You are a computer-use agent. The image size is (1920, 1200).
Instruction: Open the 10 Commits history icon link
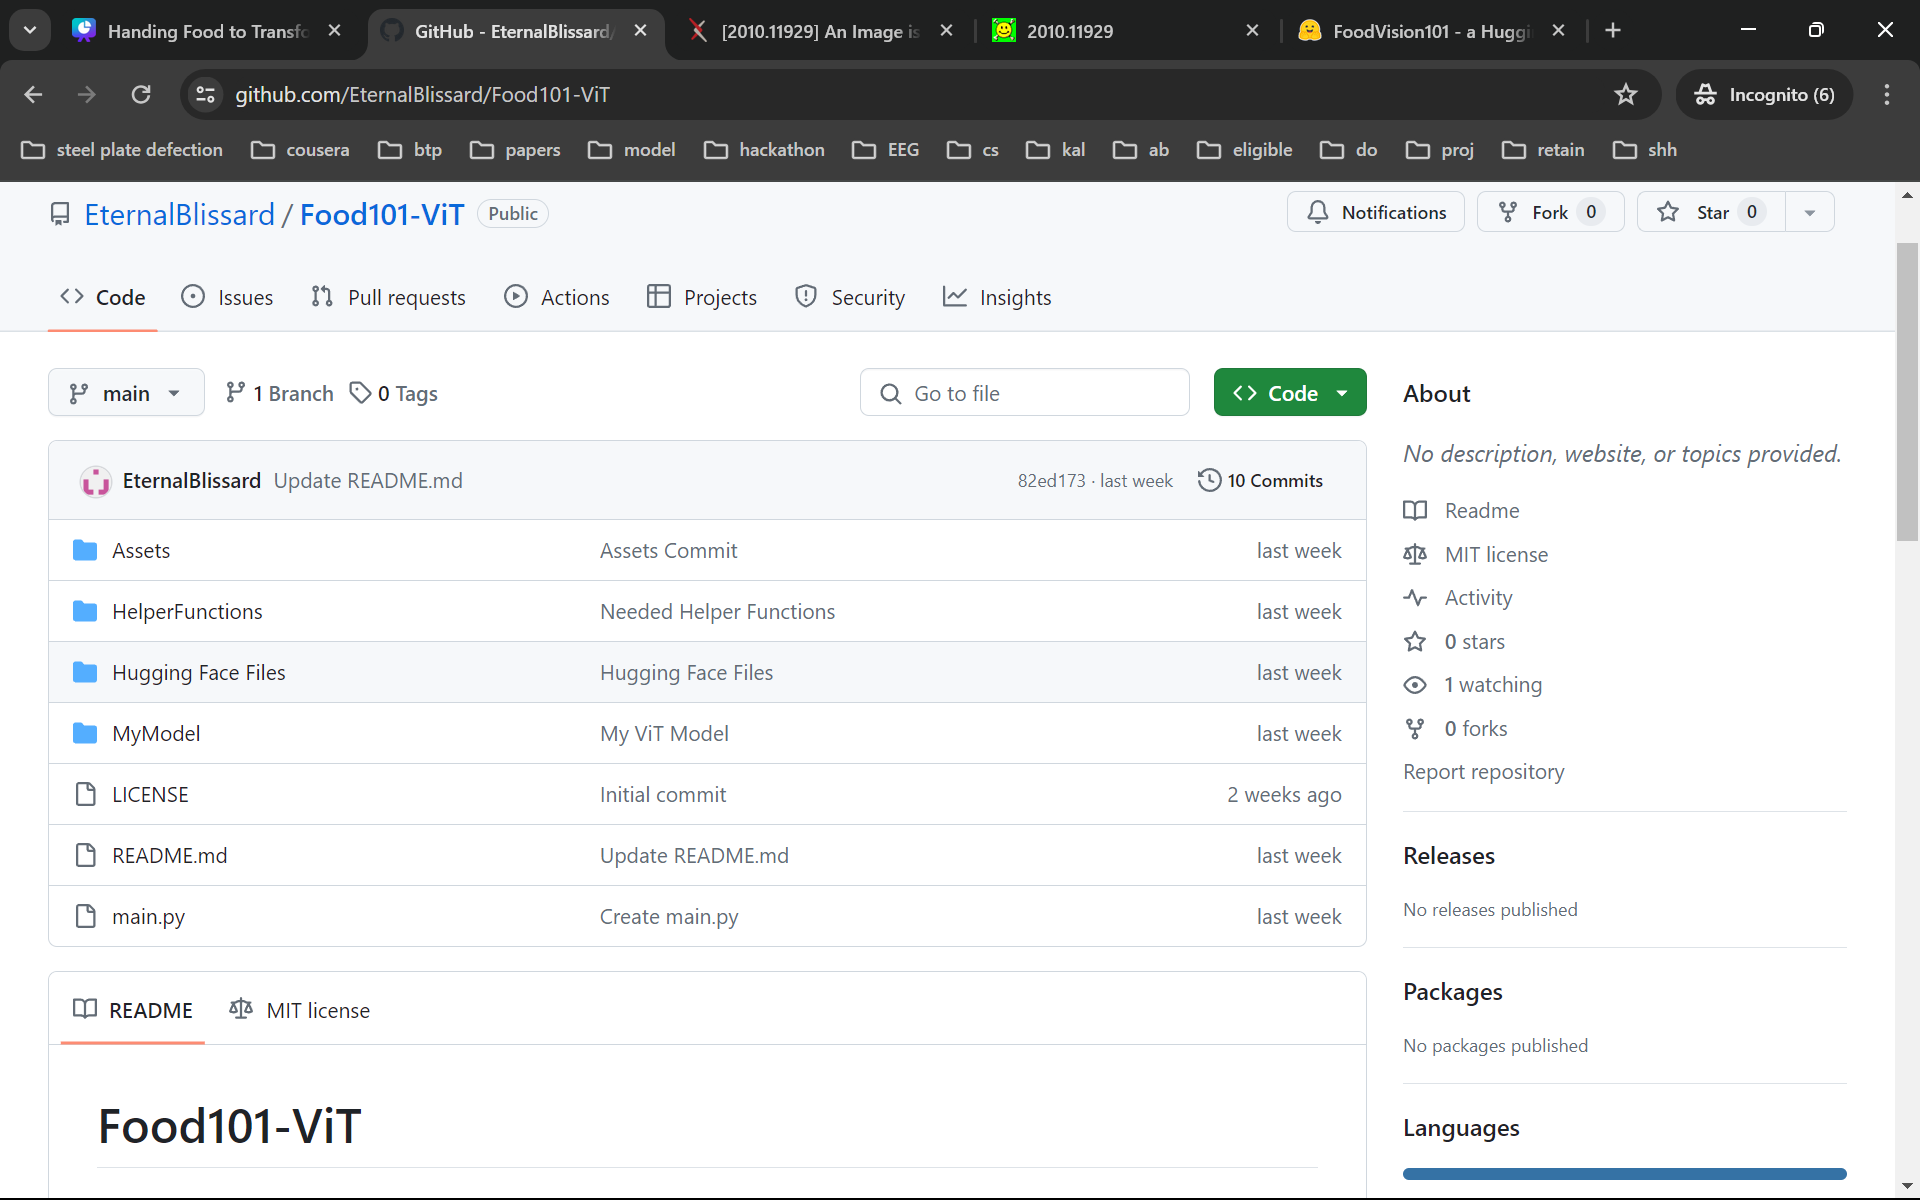click(1260, 481)
